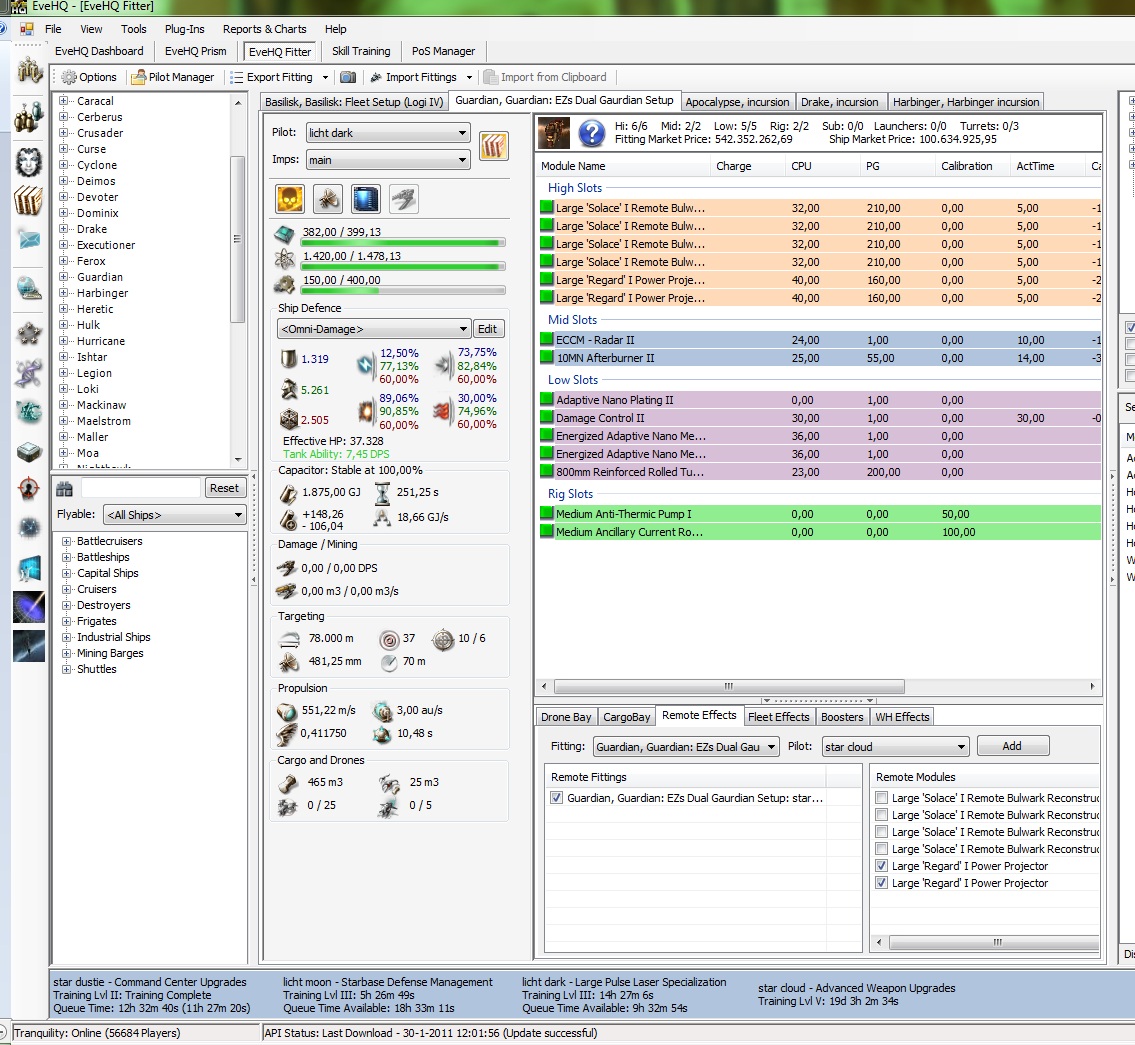Click the winged ship icon beside skull button
This screenshot has width=1135, height=1045.
(x=328, y=199)
